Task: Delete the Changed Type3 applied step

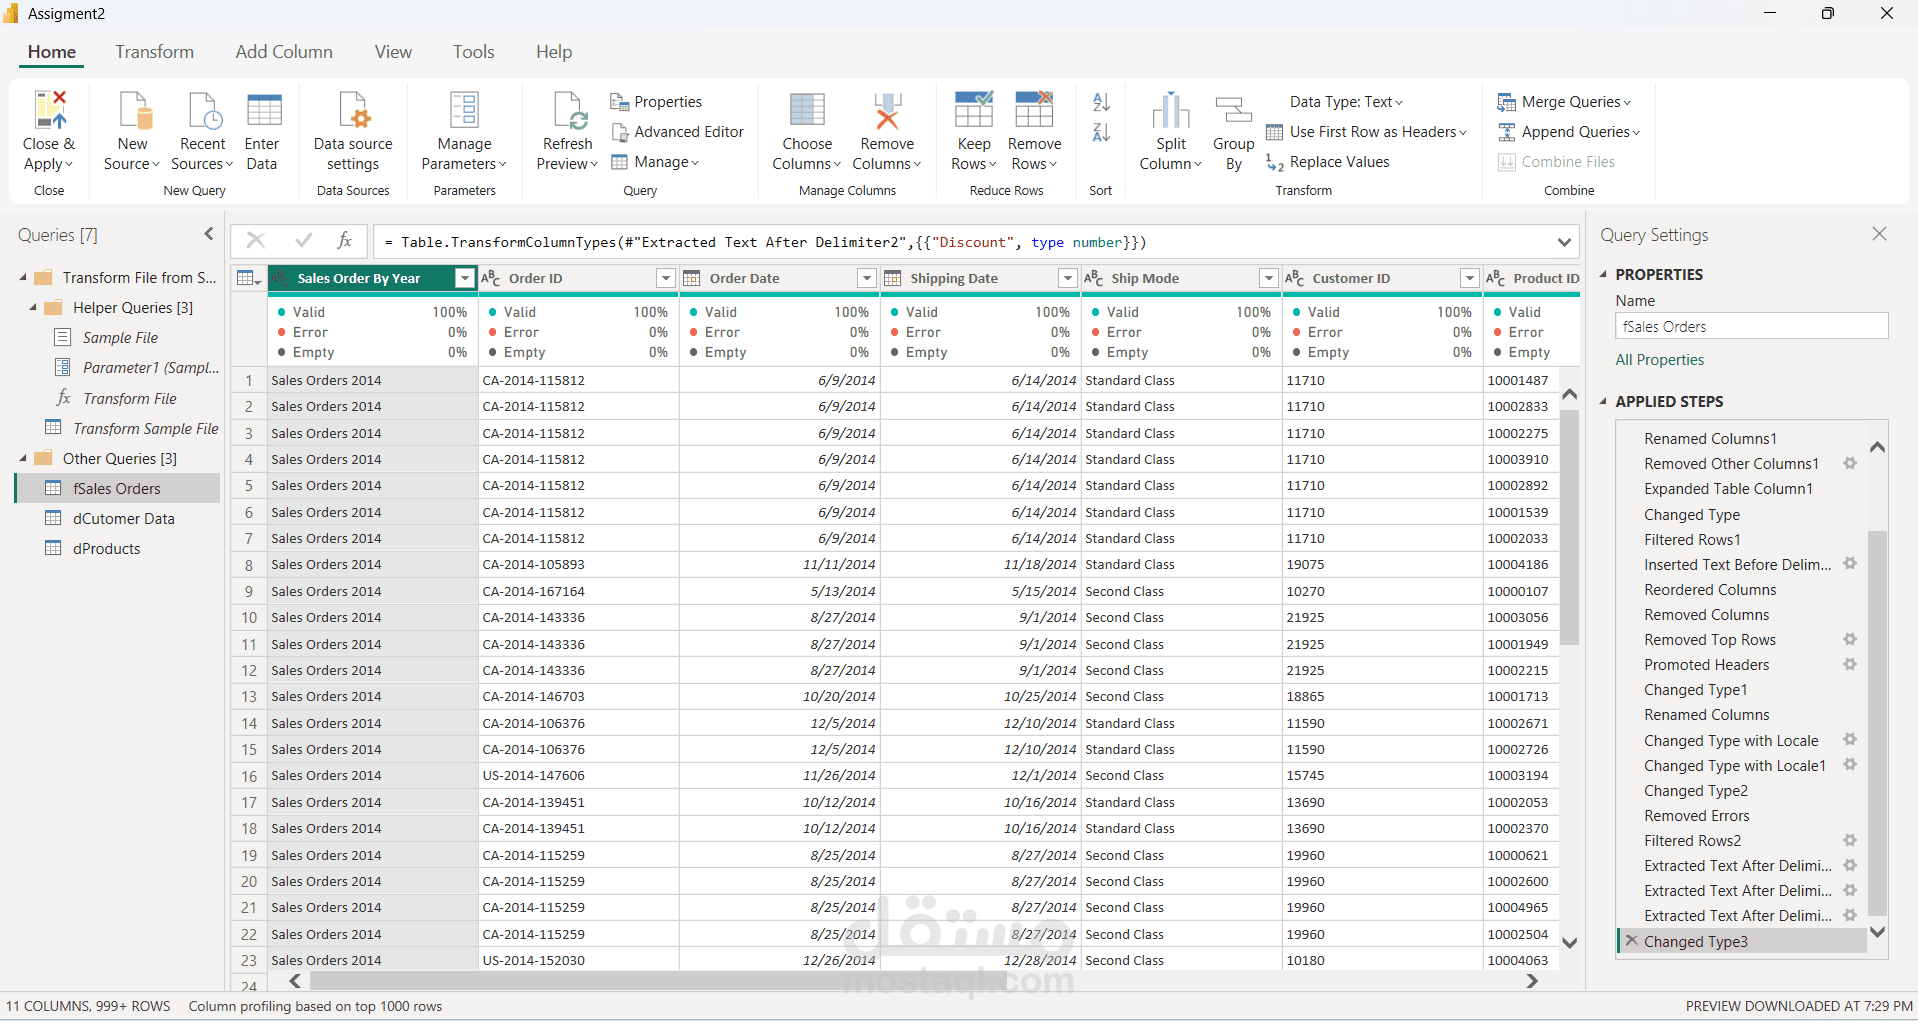Action: coord(1631,941)
